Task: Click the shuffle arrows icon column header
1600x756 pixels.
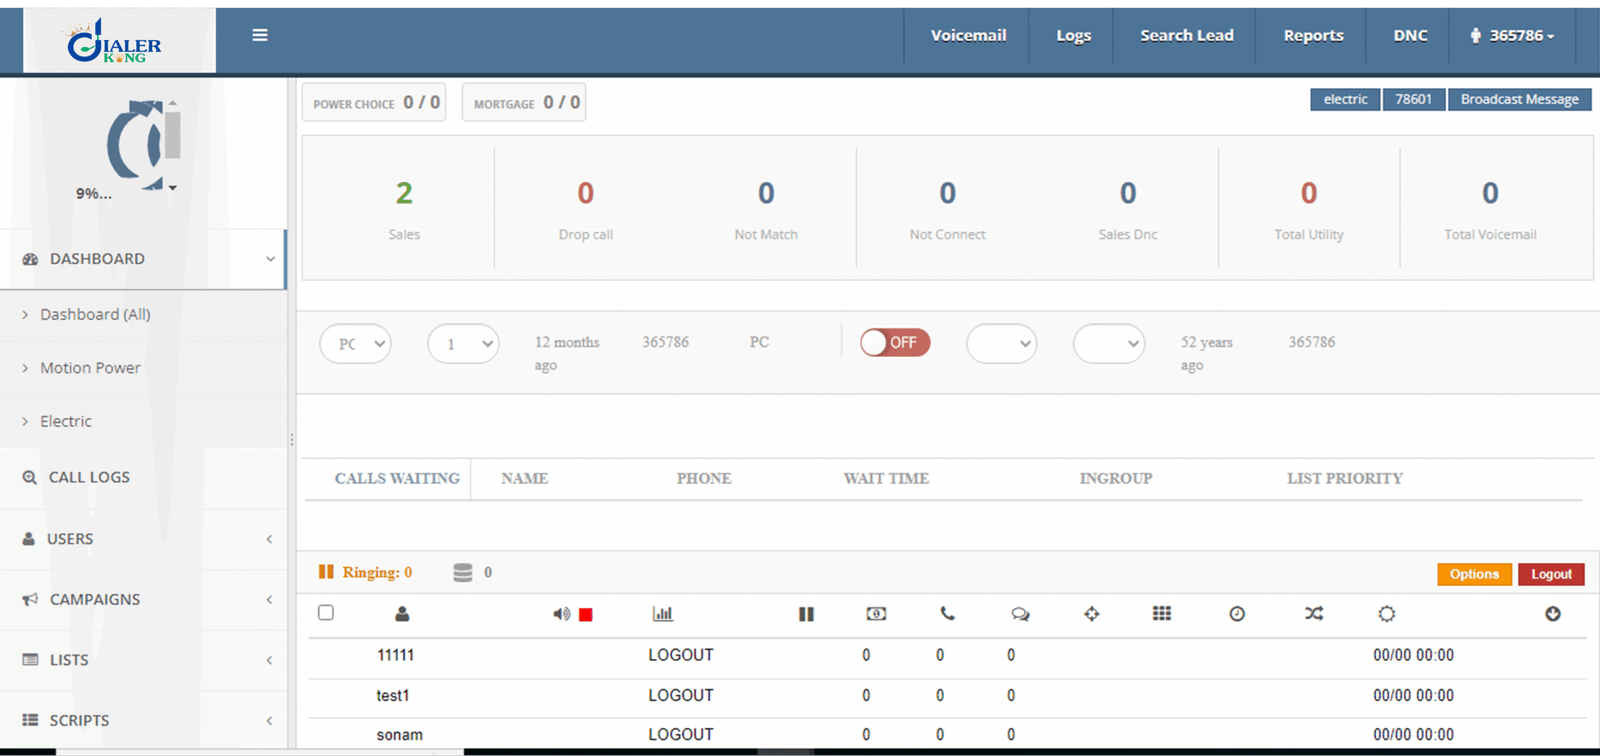Action: 1314,614
